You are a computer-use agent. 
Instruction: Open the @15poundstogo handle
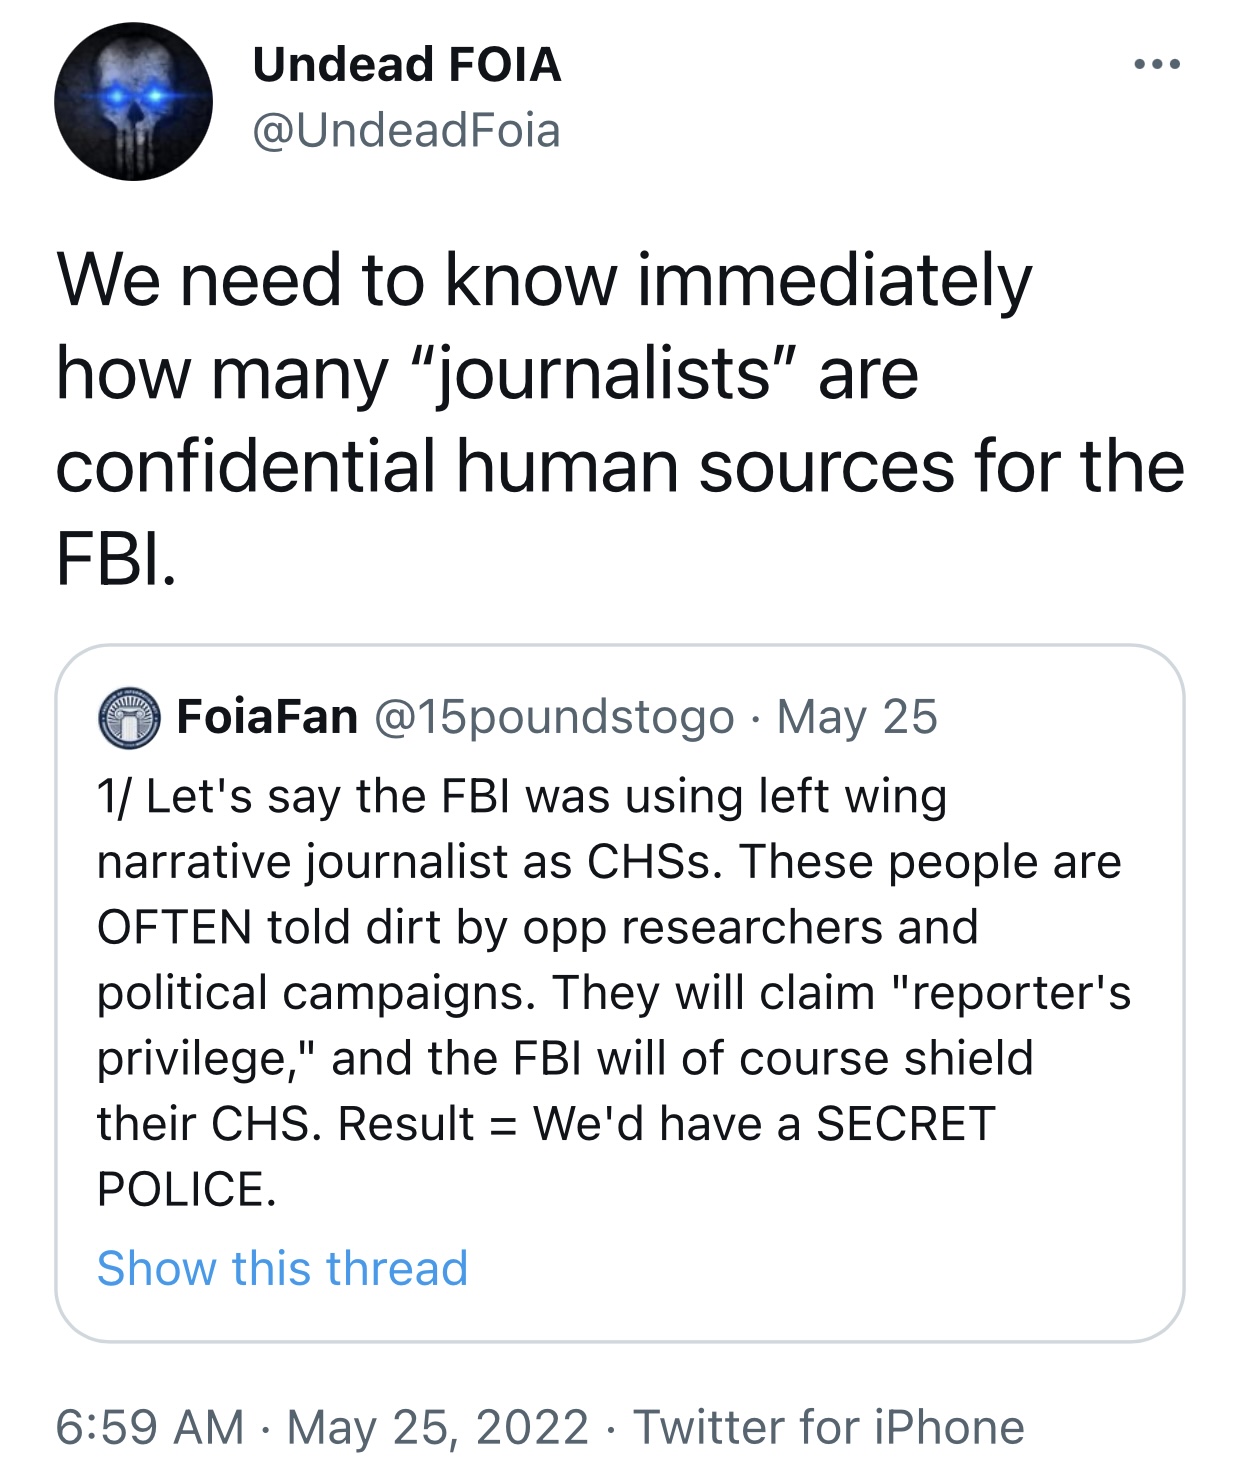click(554, 717)
